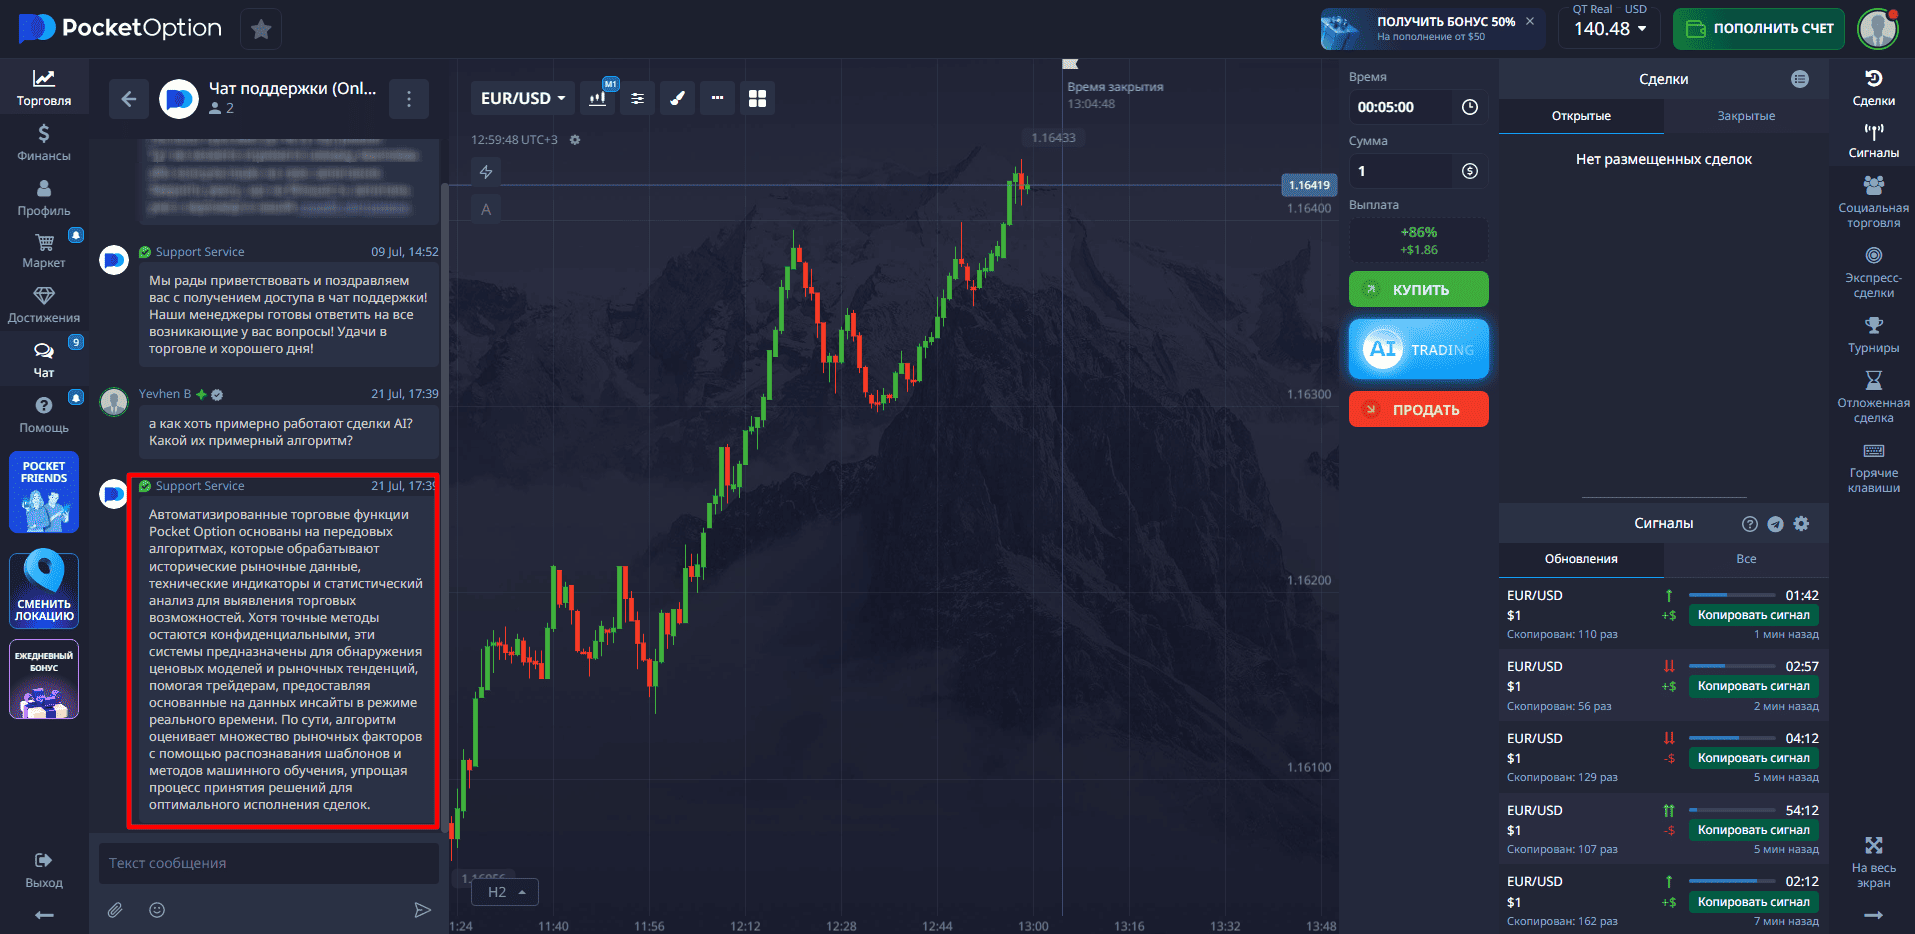Open the Finances section
Viewport: 1915px width, 934px height.
pyautogui.click(x=44, y=142)
